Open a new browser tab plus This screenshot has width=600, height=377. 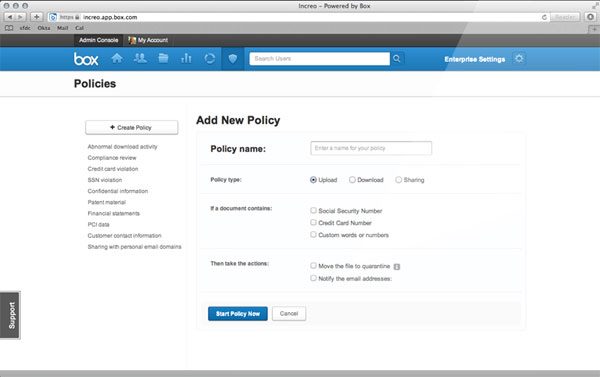point(594,29)
